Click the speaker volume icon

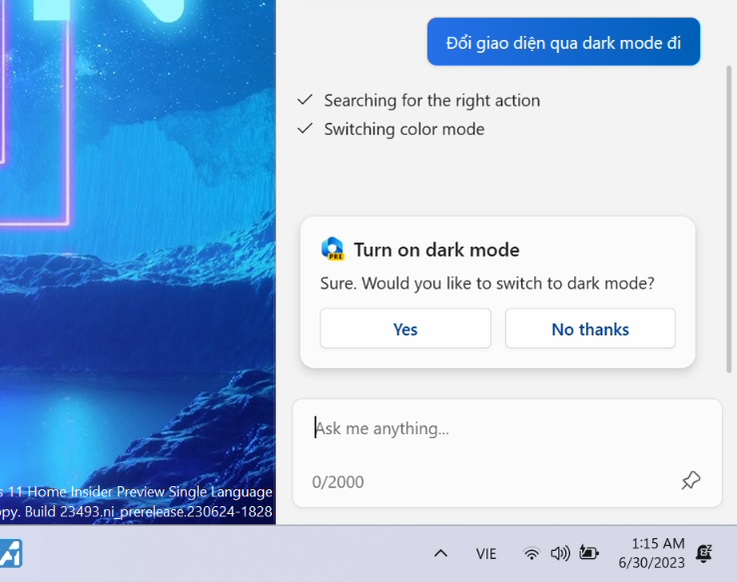coord(560,553)
